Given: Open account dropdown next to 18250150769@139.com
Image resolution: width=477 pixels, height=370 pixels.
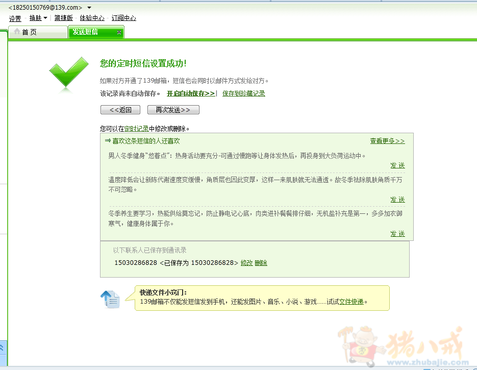Looking at the screenshot, I should pos(89,7).
